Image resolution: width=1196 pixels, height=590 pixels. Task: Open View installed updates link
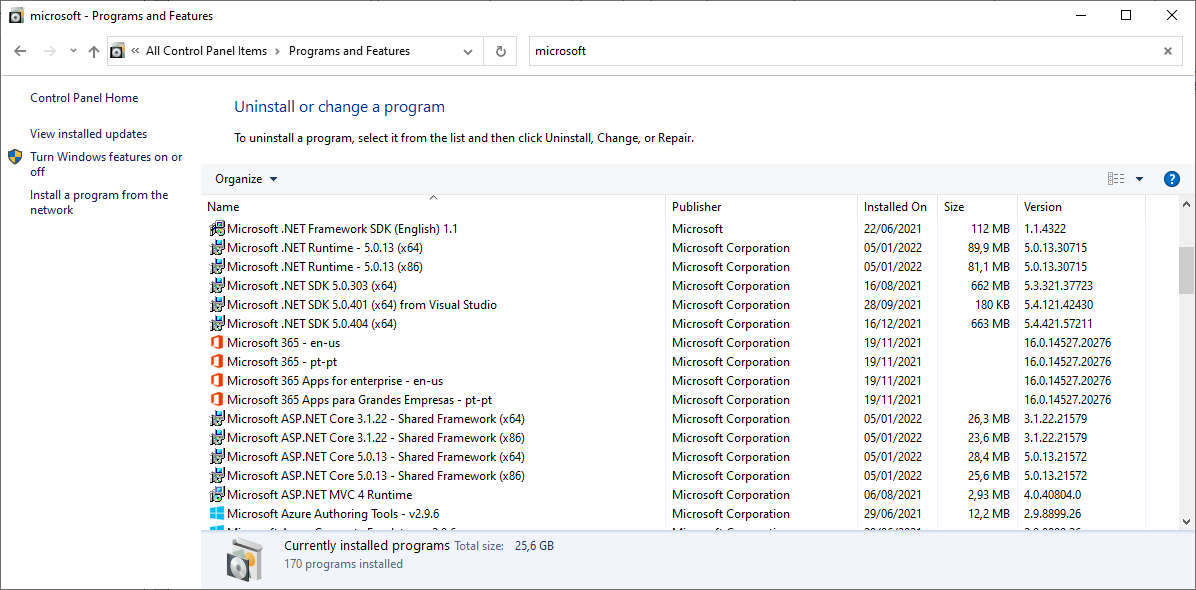pos(88,133)
